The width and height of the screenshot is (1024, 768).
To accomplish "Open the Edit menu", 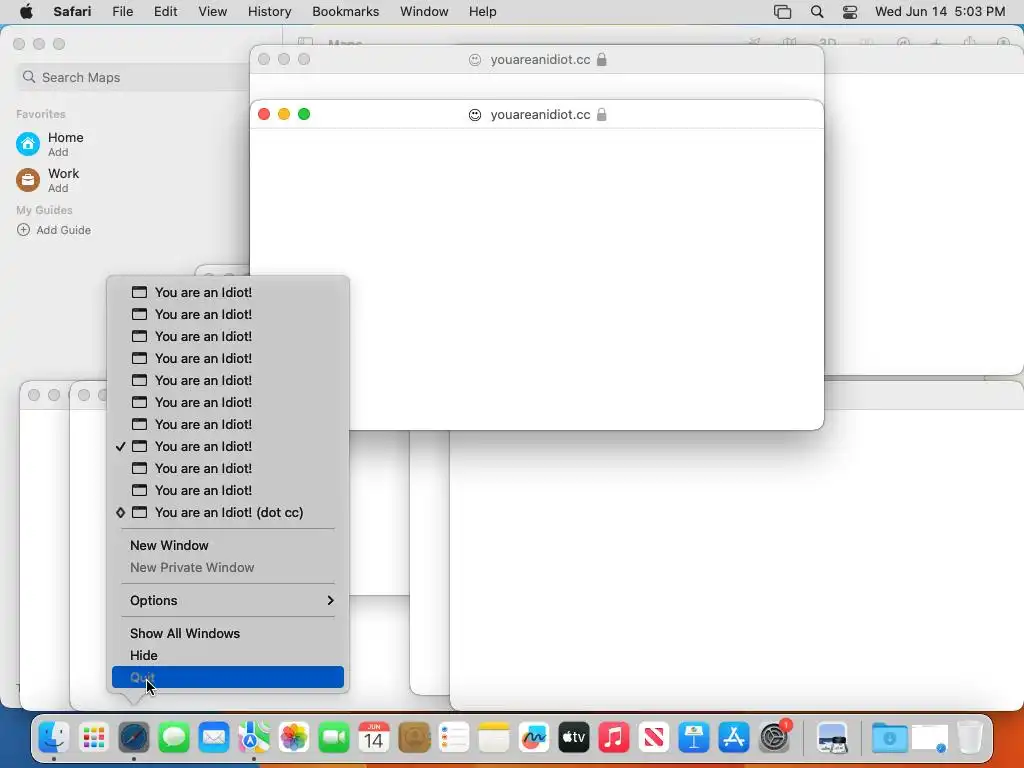I will 166,11.
